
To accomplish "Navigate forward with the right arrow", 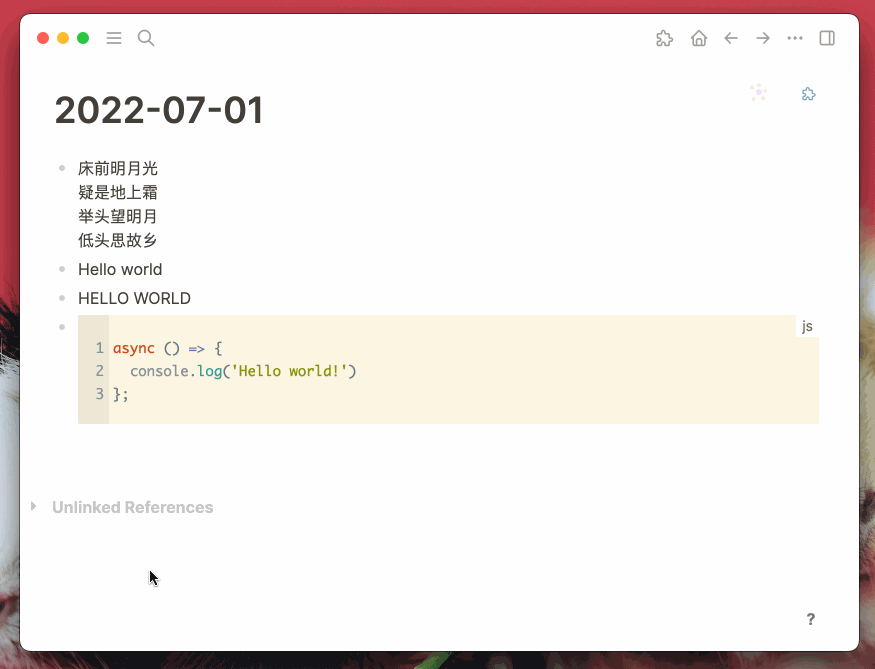I will (763, 38).
